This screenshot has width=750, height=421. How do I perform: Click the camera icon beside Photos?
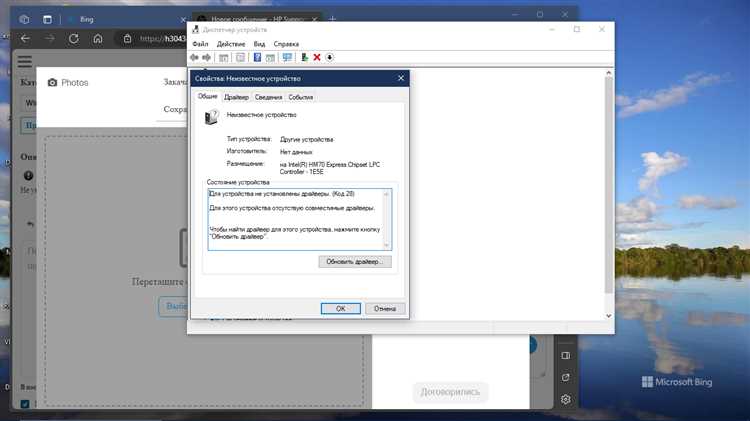pyautogui.click(x=53, y=82)
